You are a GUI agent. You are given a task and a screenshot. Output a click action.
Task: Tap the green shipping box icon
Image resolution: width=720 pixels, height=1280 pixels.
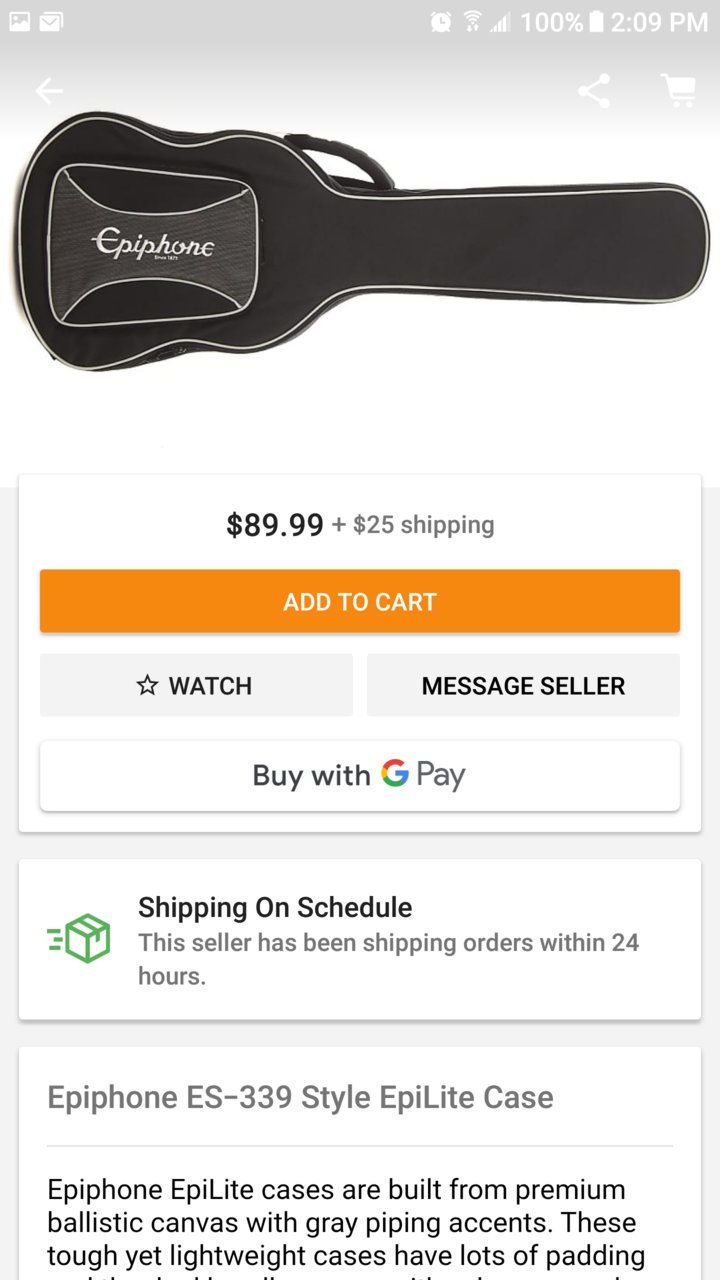pyautogui.click(x=80, y=938)
